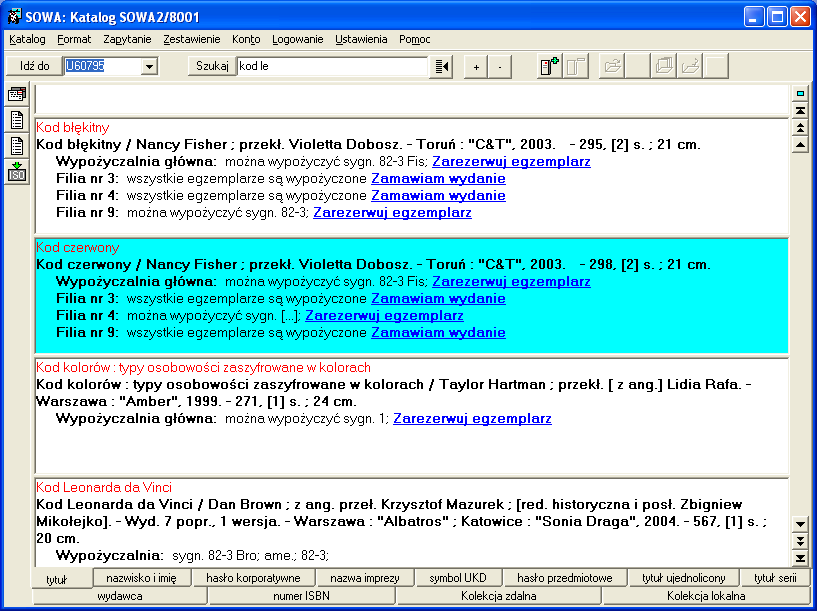Click the Szukaj button
Viewport: 817px width, 611px height.
tap(212, 66)
